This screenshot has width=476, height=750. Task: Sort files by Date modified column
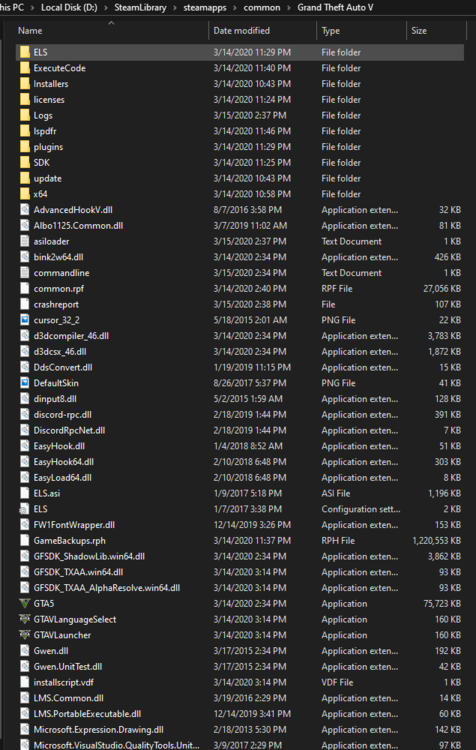262,31
